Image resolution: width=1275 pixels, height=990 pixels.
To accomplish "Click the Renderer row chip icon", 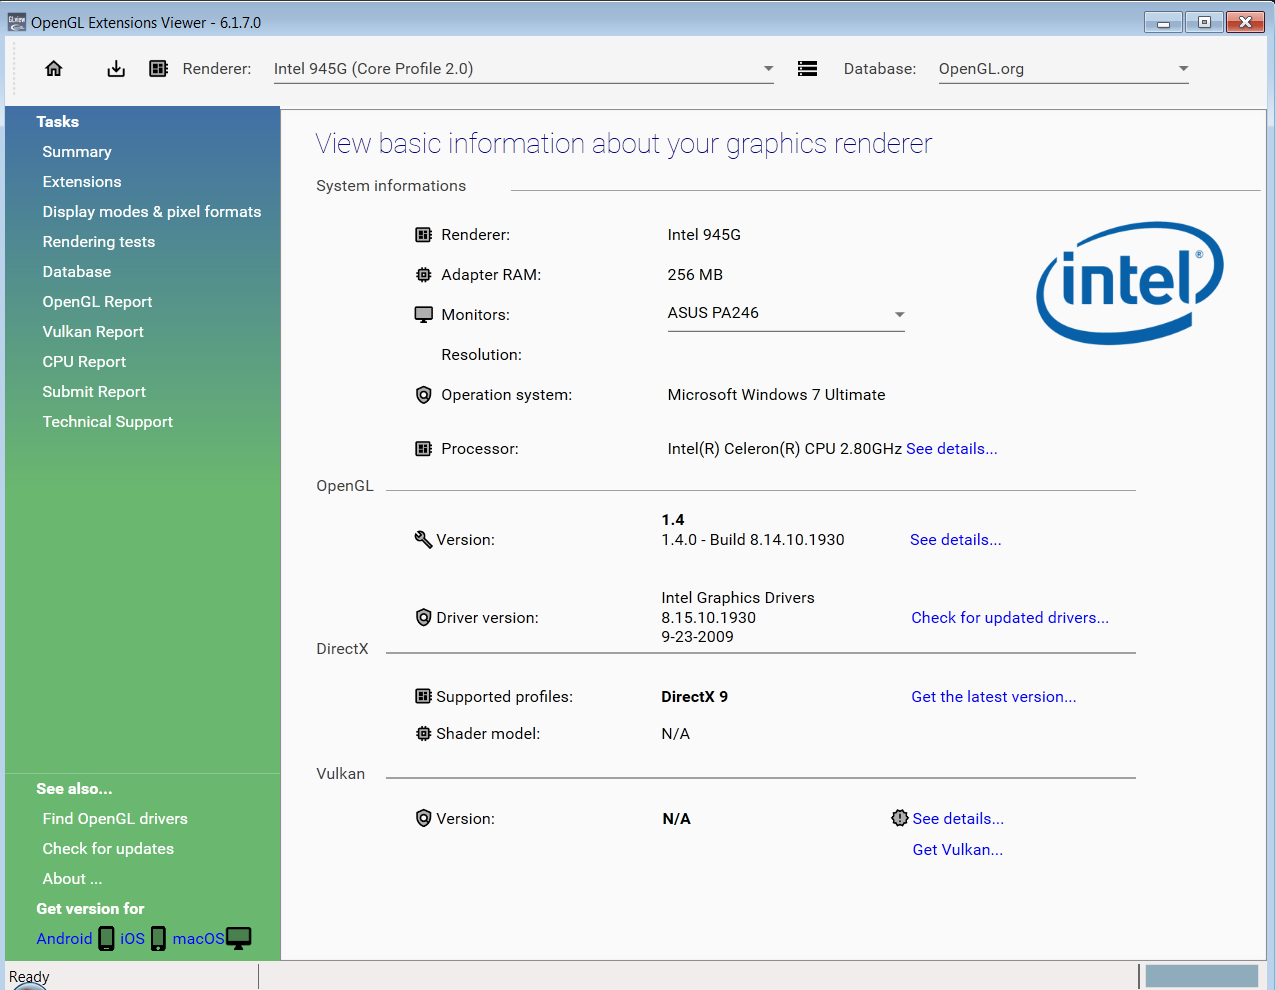I will (424, 235).
